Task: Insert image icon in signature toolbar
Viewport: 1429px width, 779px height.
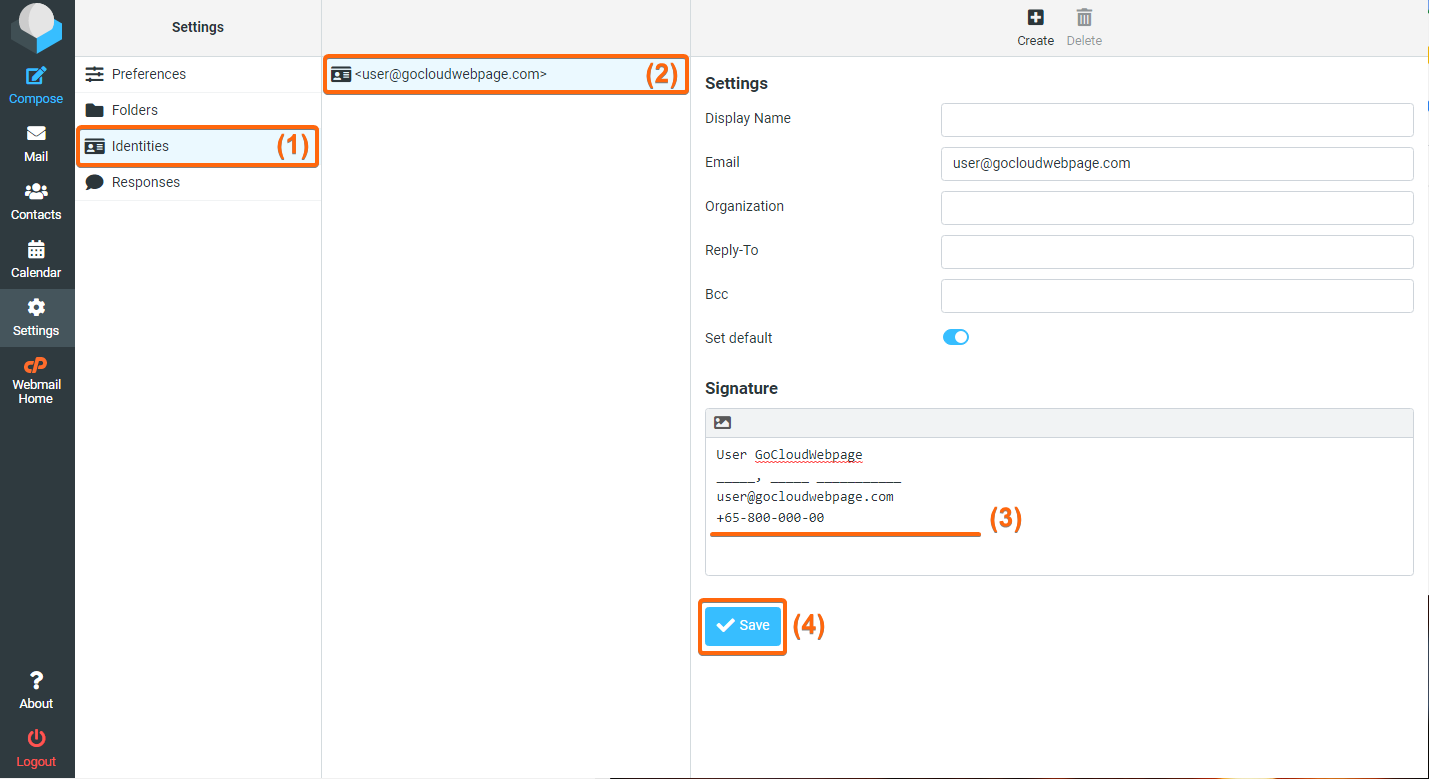Action: [x=722, y=423]
